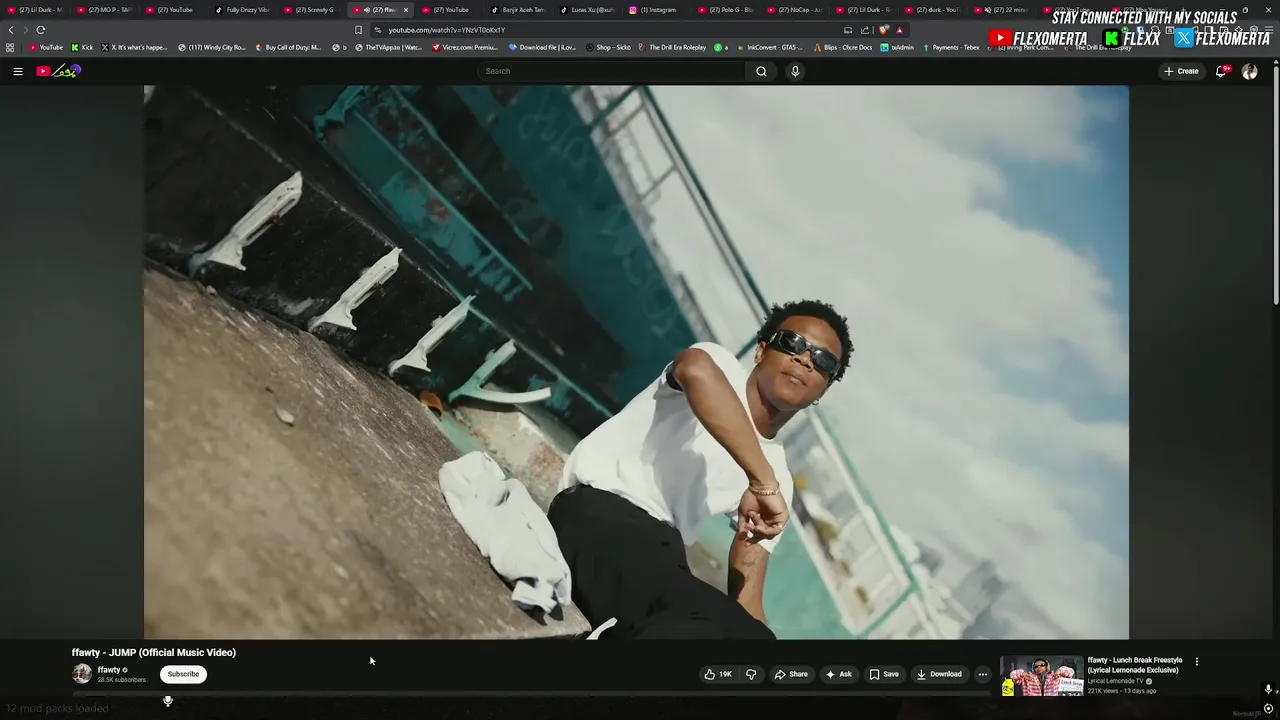Save the video to a playlist
The image size is (1280, 720).
884,674
